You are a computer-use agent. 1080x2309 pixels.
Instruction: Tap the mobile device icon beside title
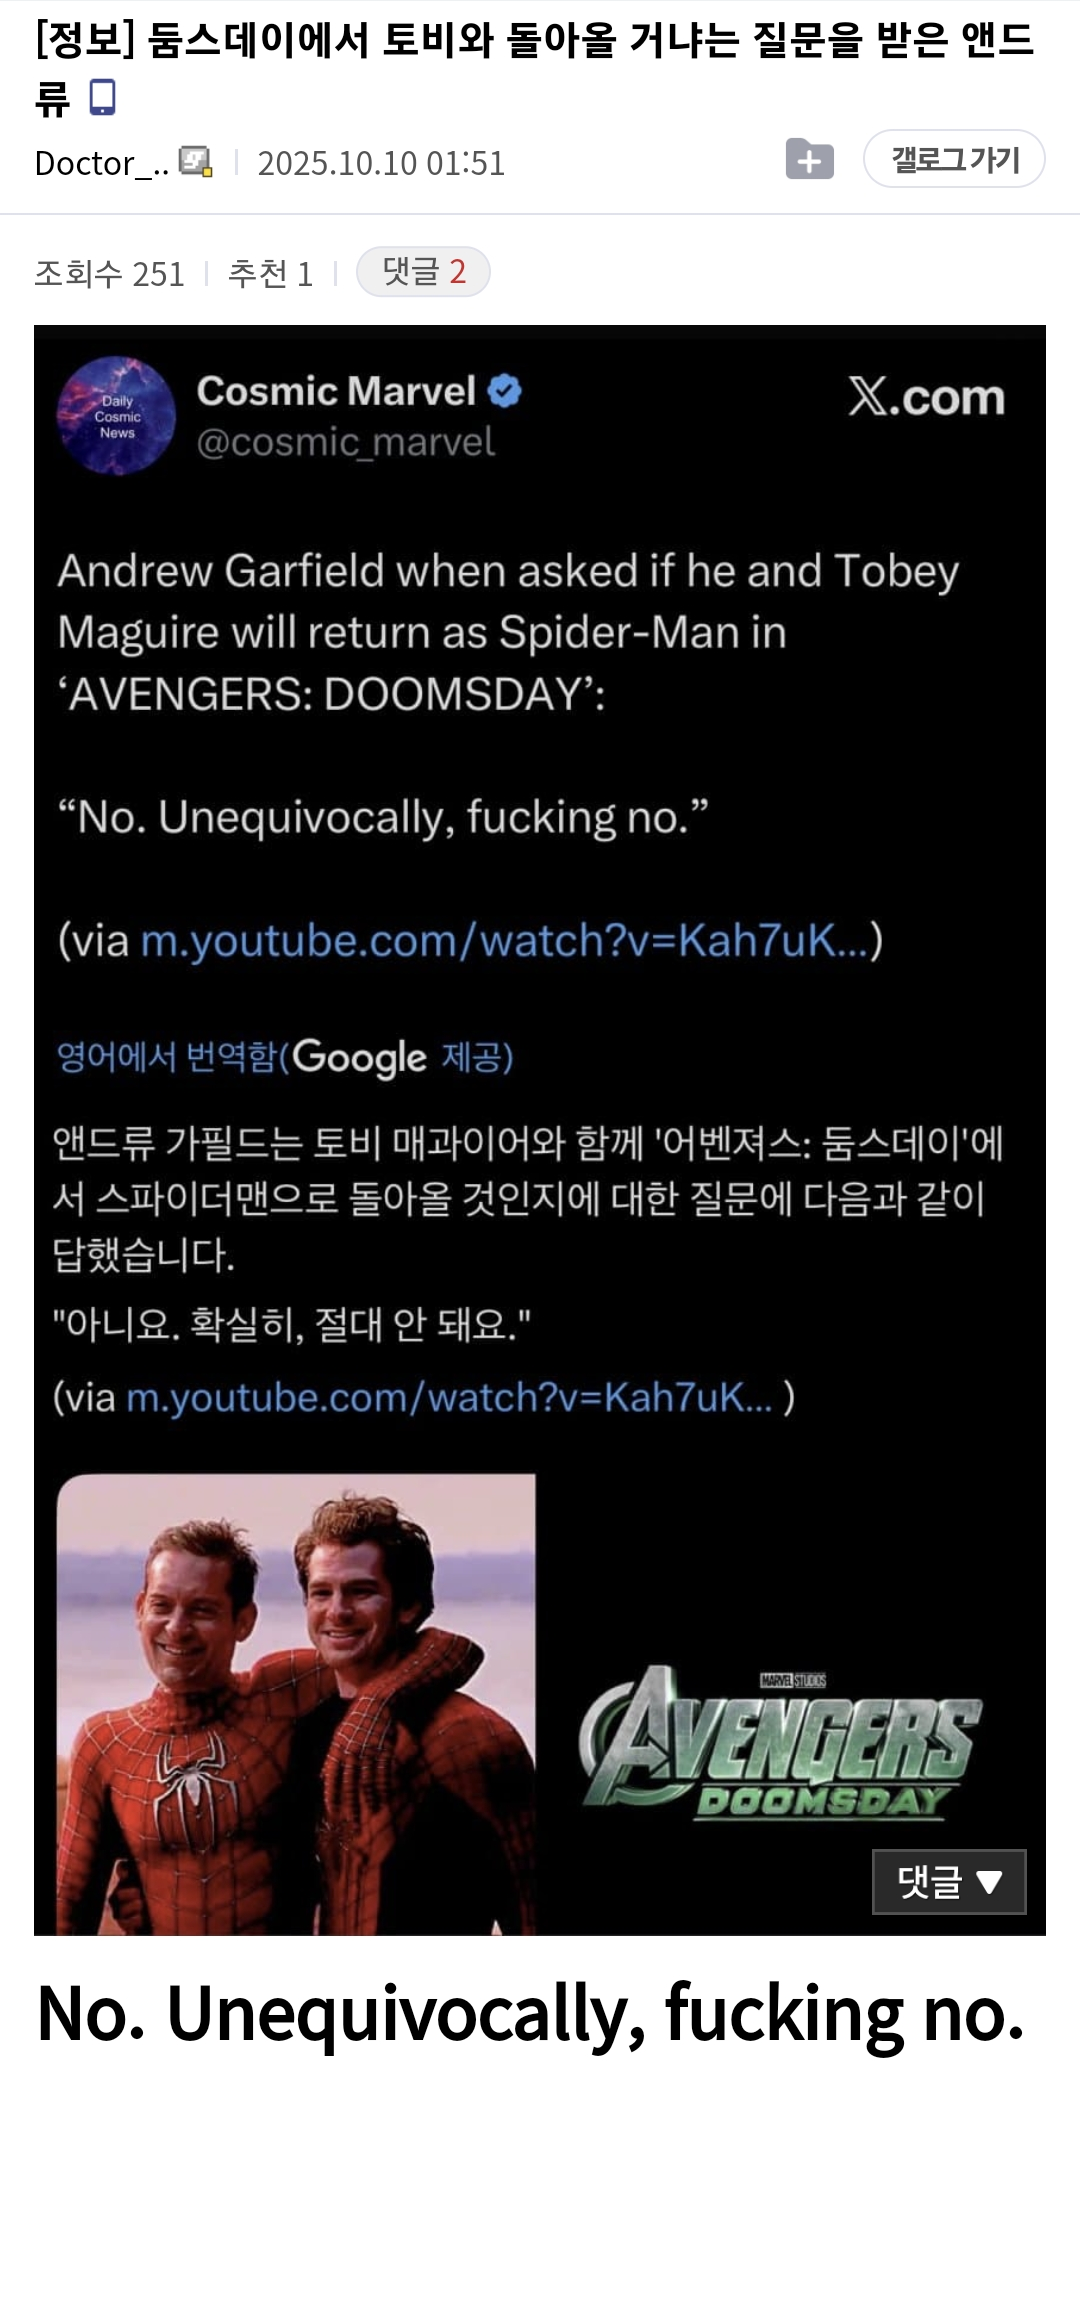point(103,97)
